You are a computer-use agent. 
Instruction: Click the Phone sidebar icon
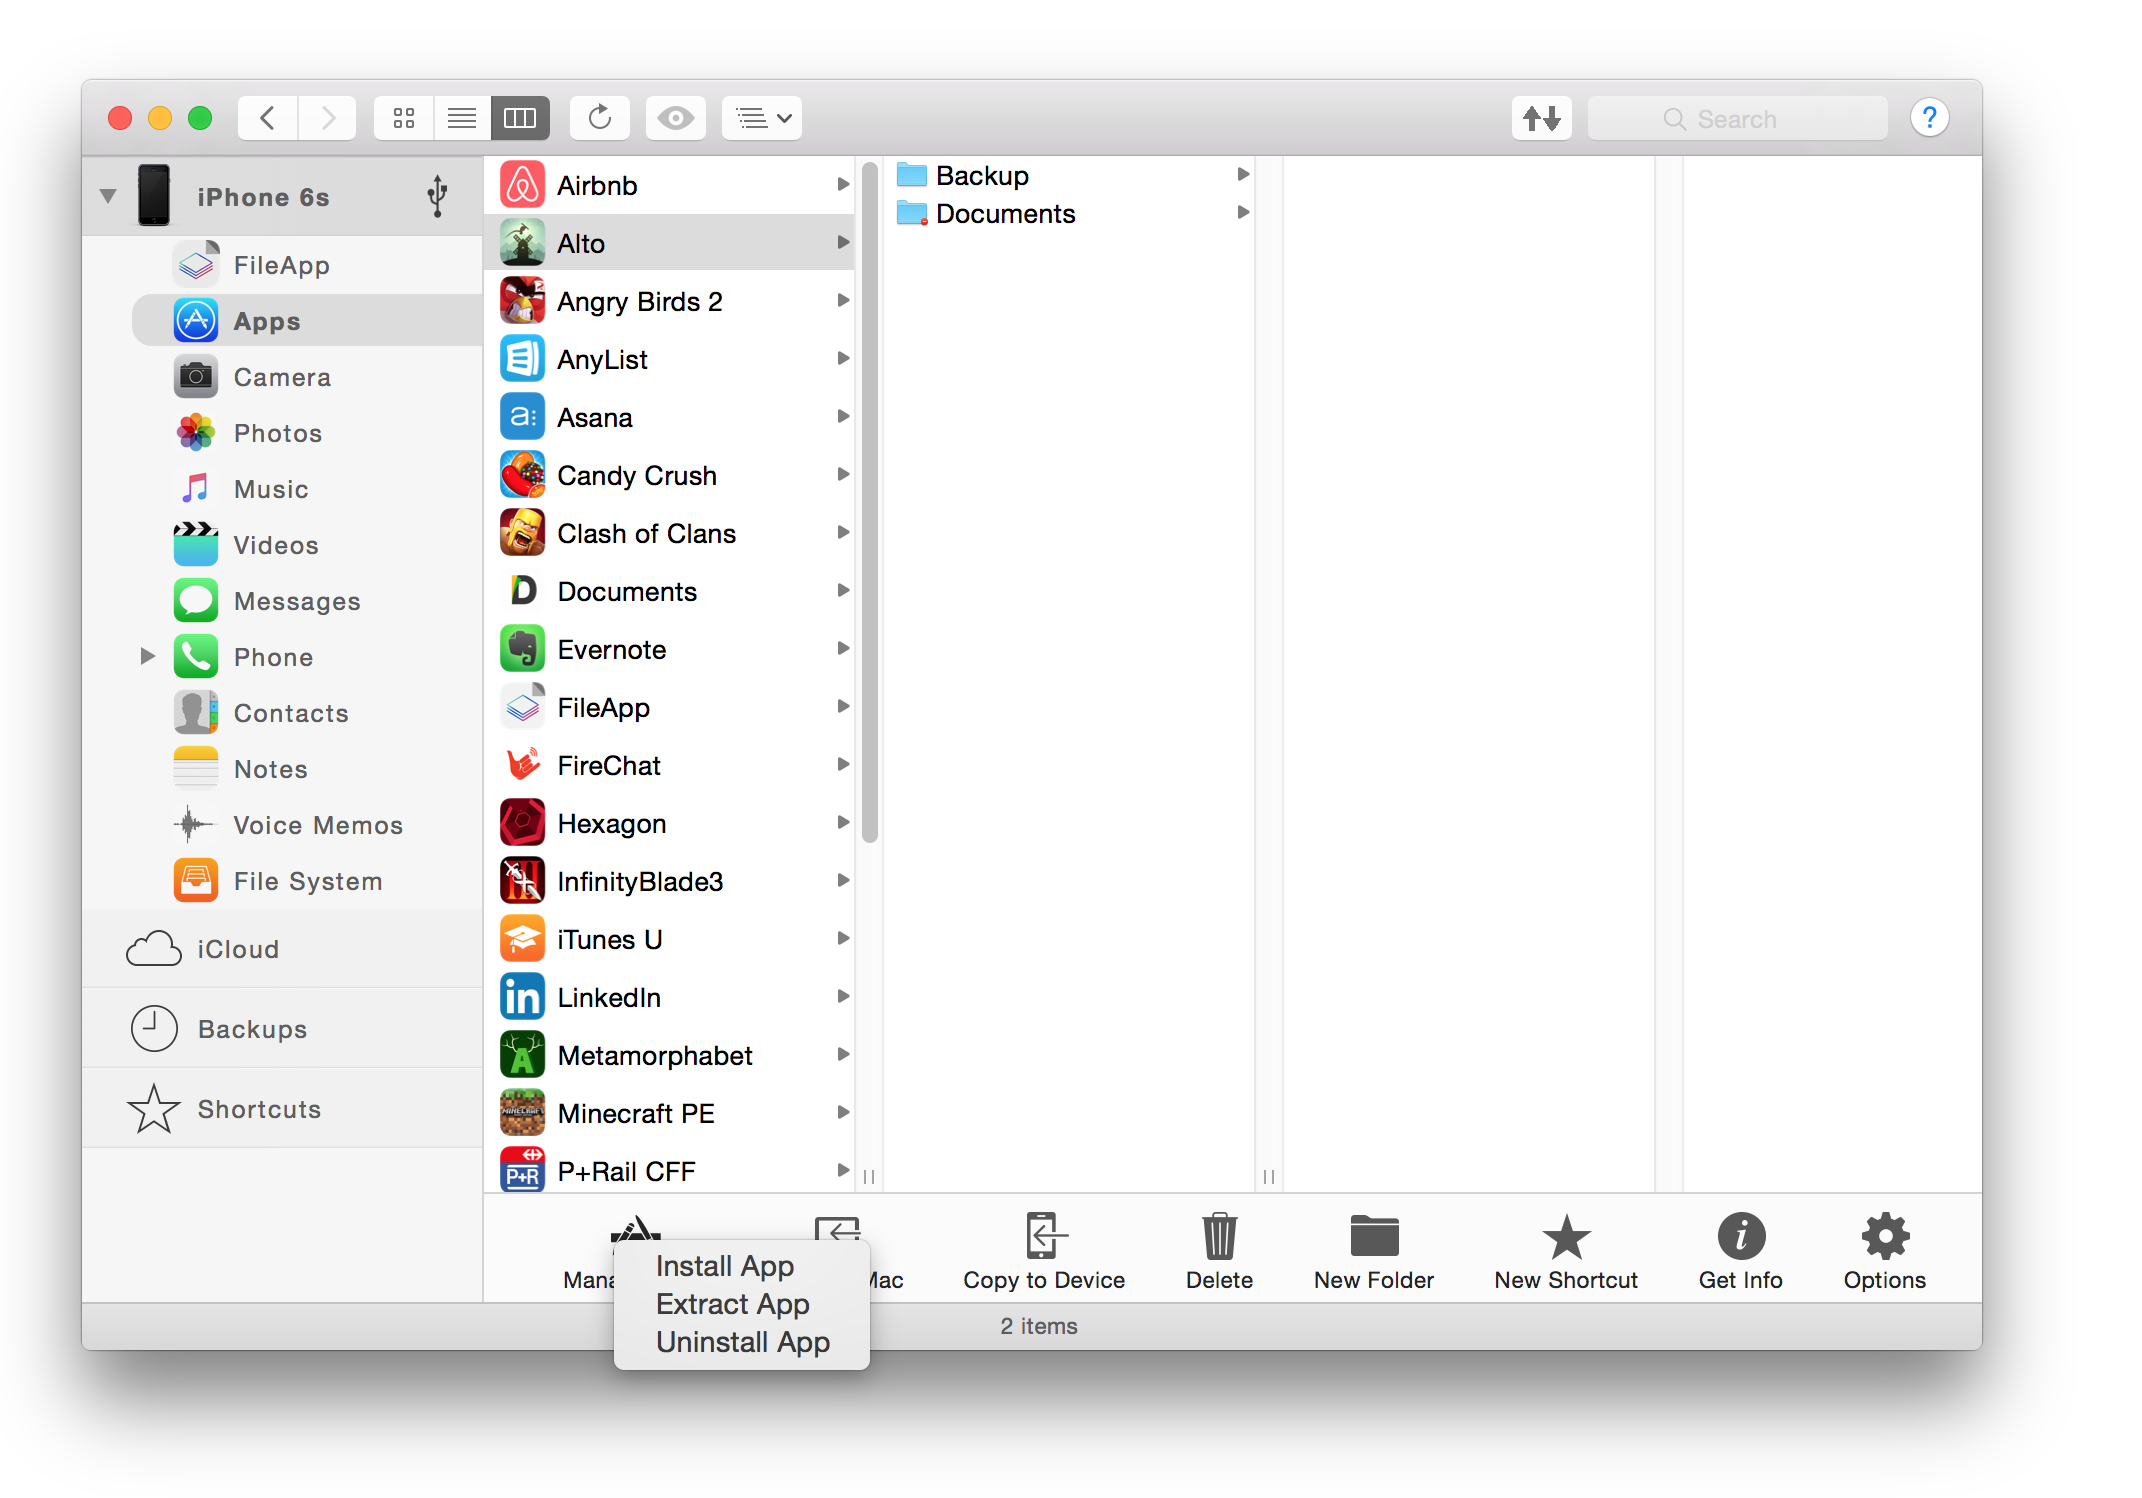(196, 657)
